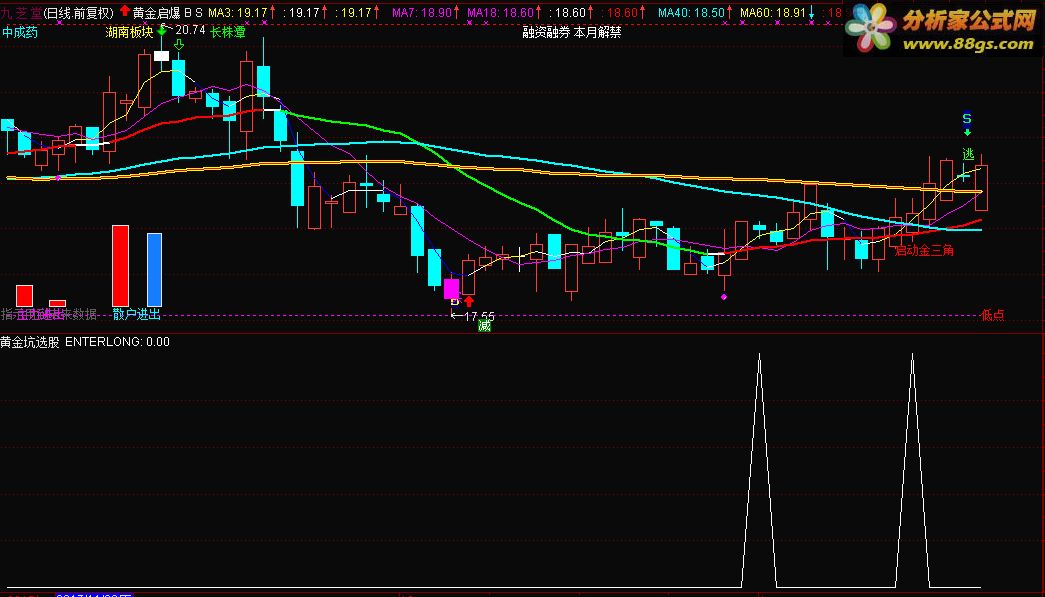
Task: Click the magenta diamond marker below the candle
Action: point(724,297)
